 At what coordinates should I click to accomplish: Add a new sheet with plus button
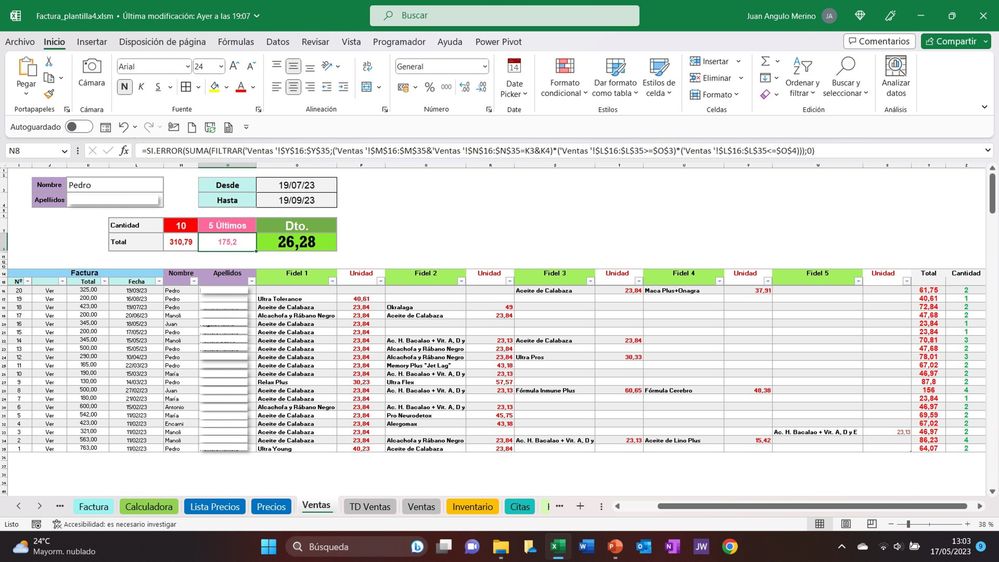(580, 506)
